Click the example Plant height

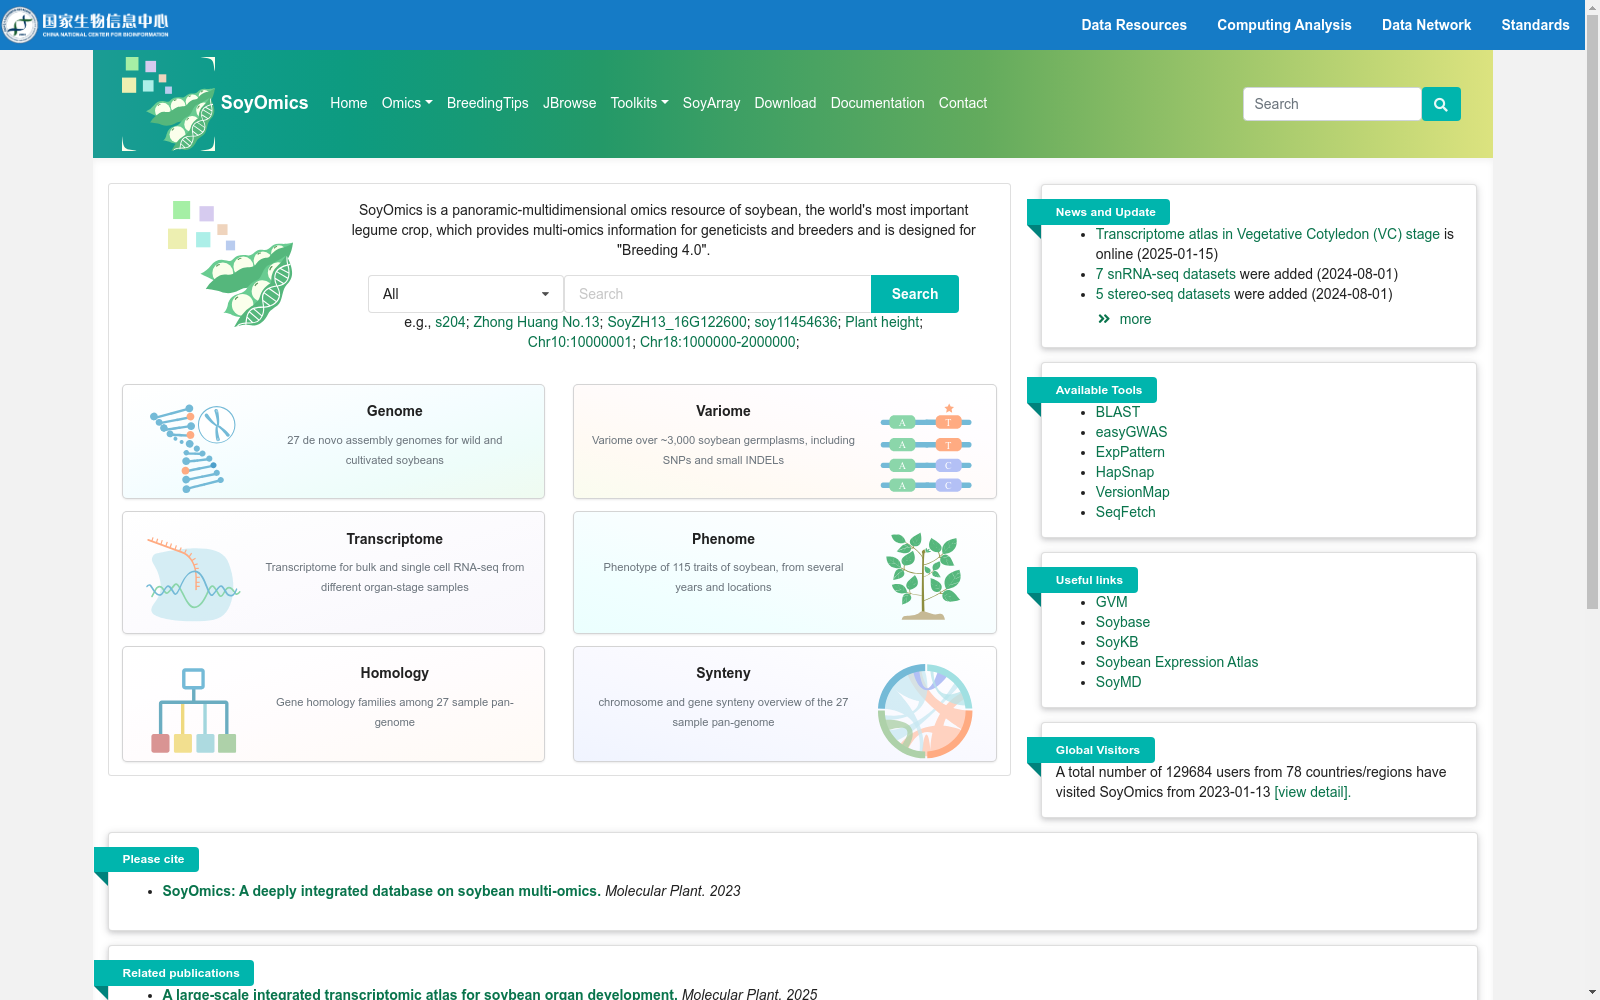coord(882,322)
